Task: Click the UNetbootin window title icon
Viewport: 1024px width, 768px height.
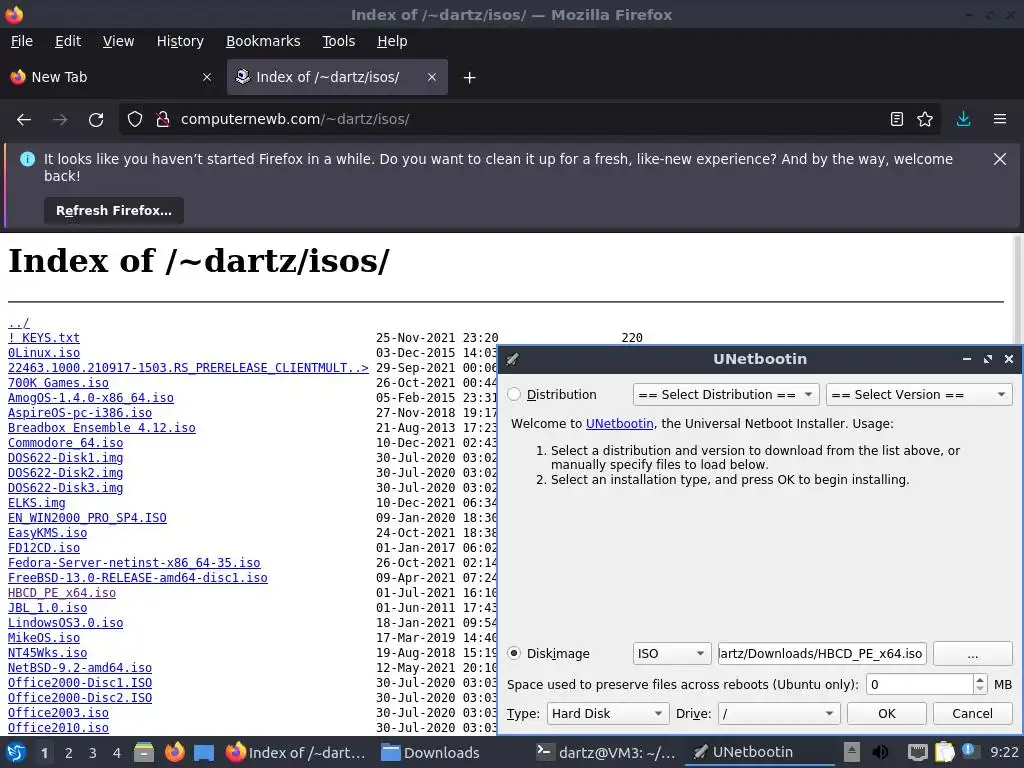Action: click(513, 359)
